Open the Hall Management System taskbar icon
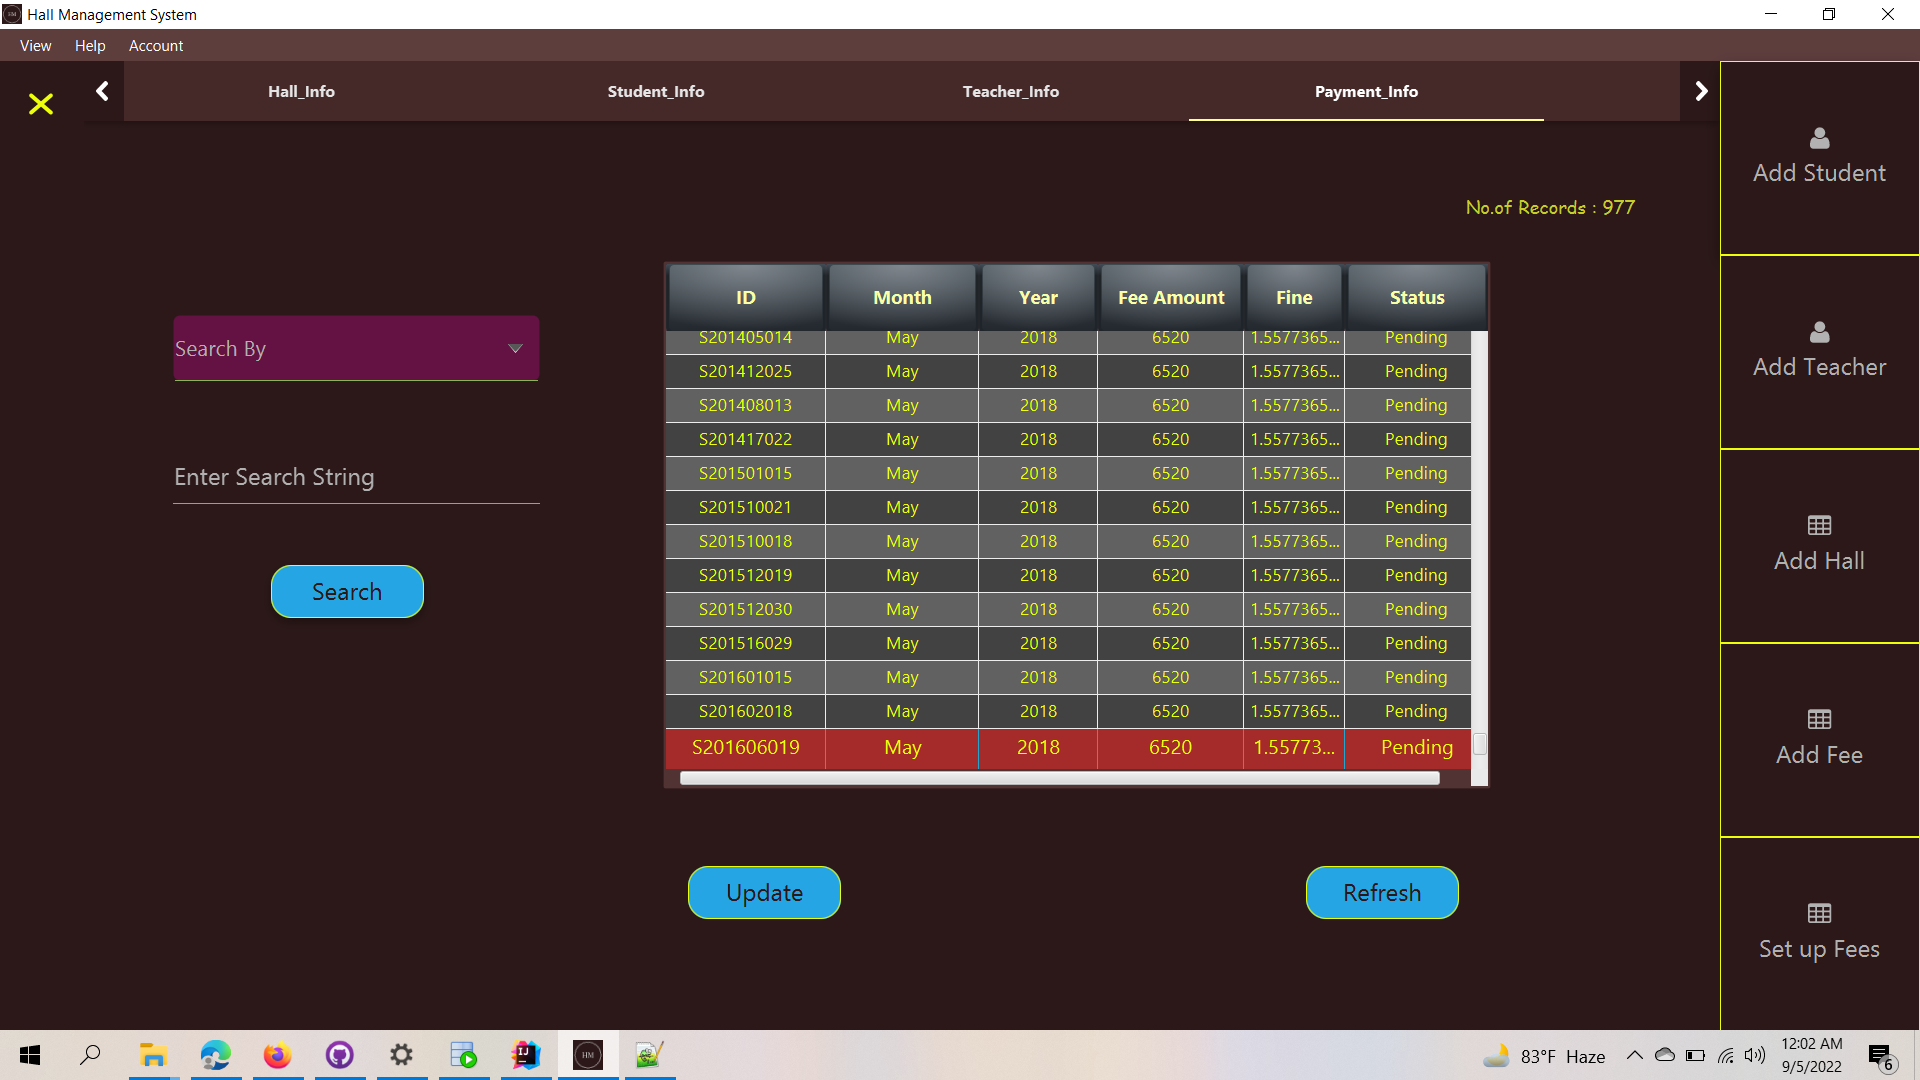This screenshot has width=1920, height=1080. coord(587,1055)
